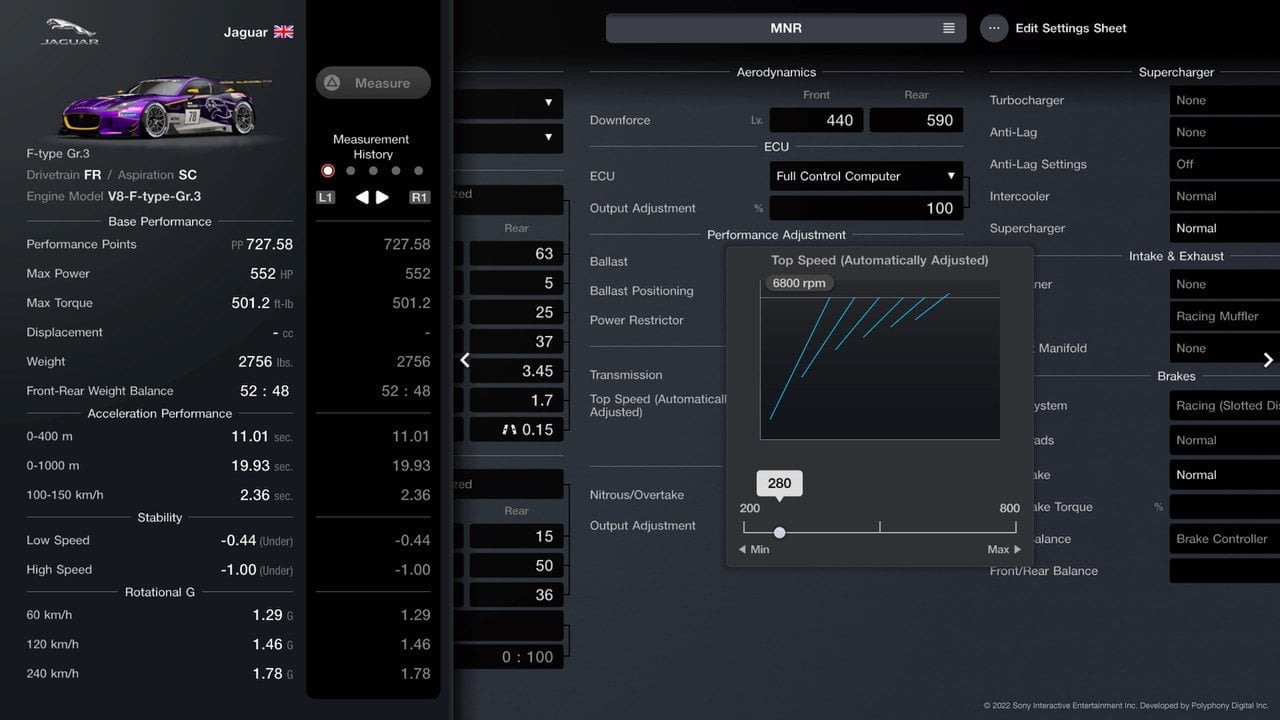Image resolution: width=1280 pixels, height=720 pixels.
Task: Go to previous measurement history entry
Action: 362,197
